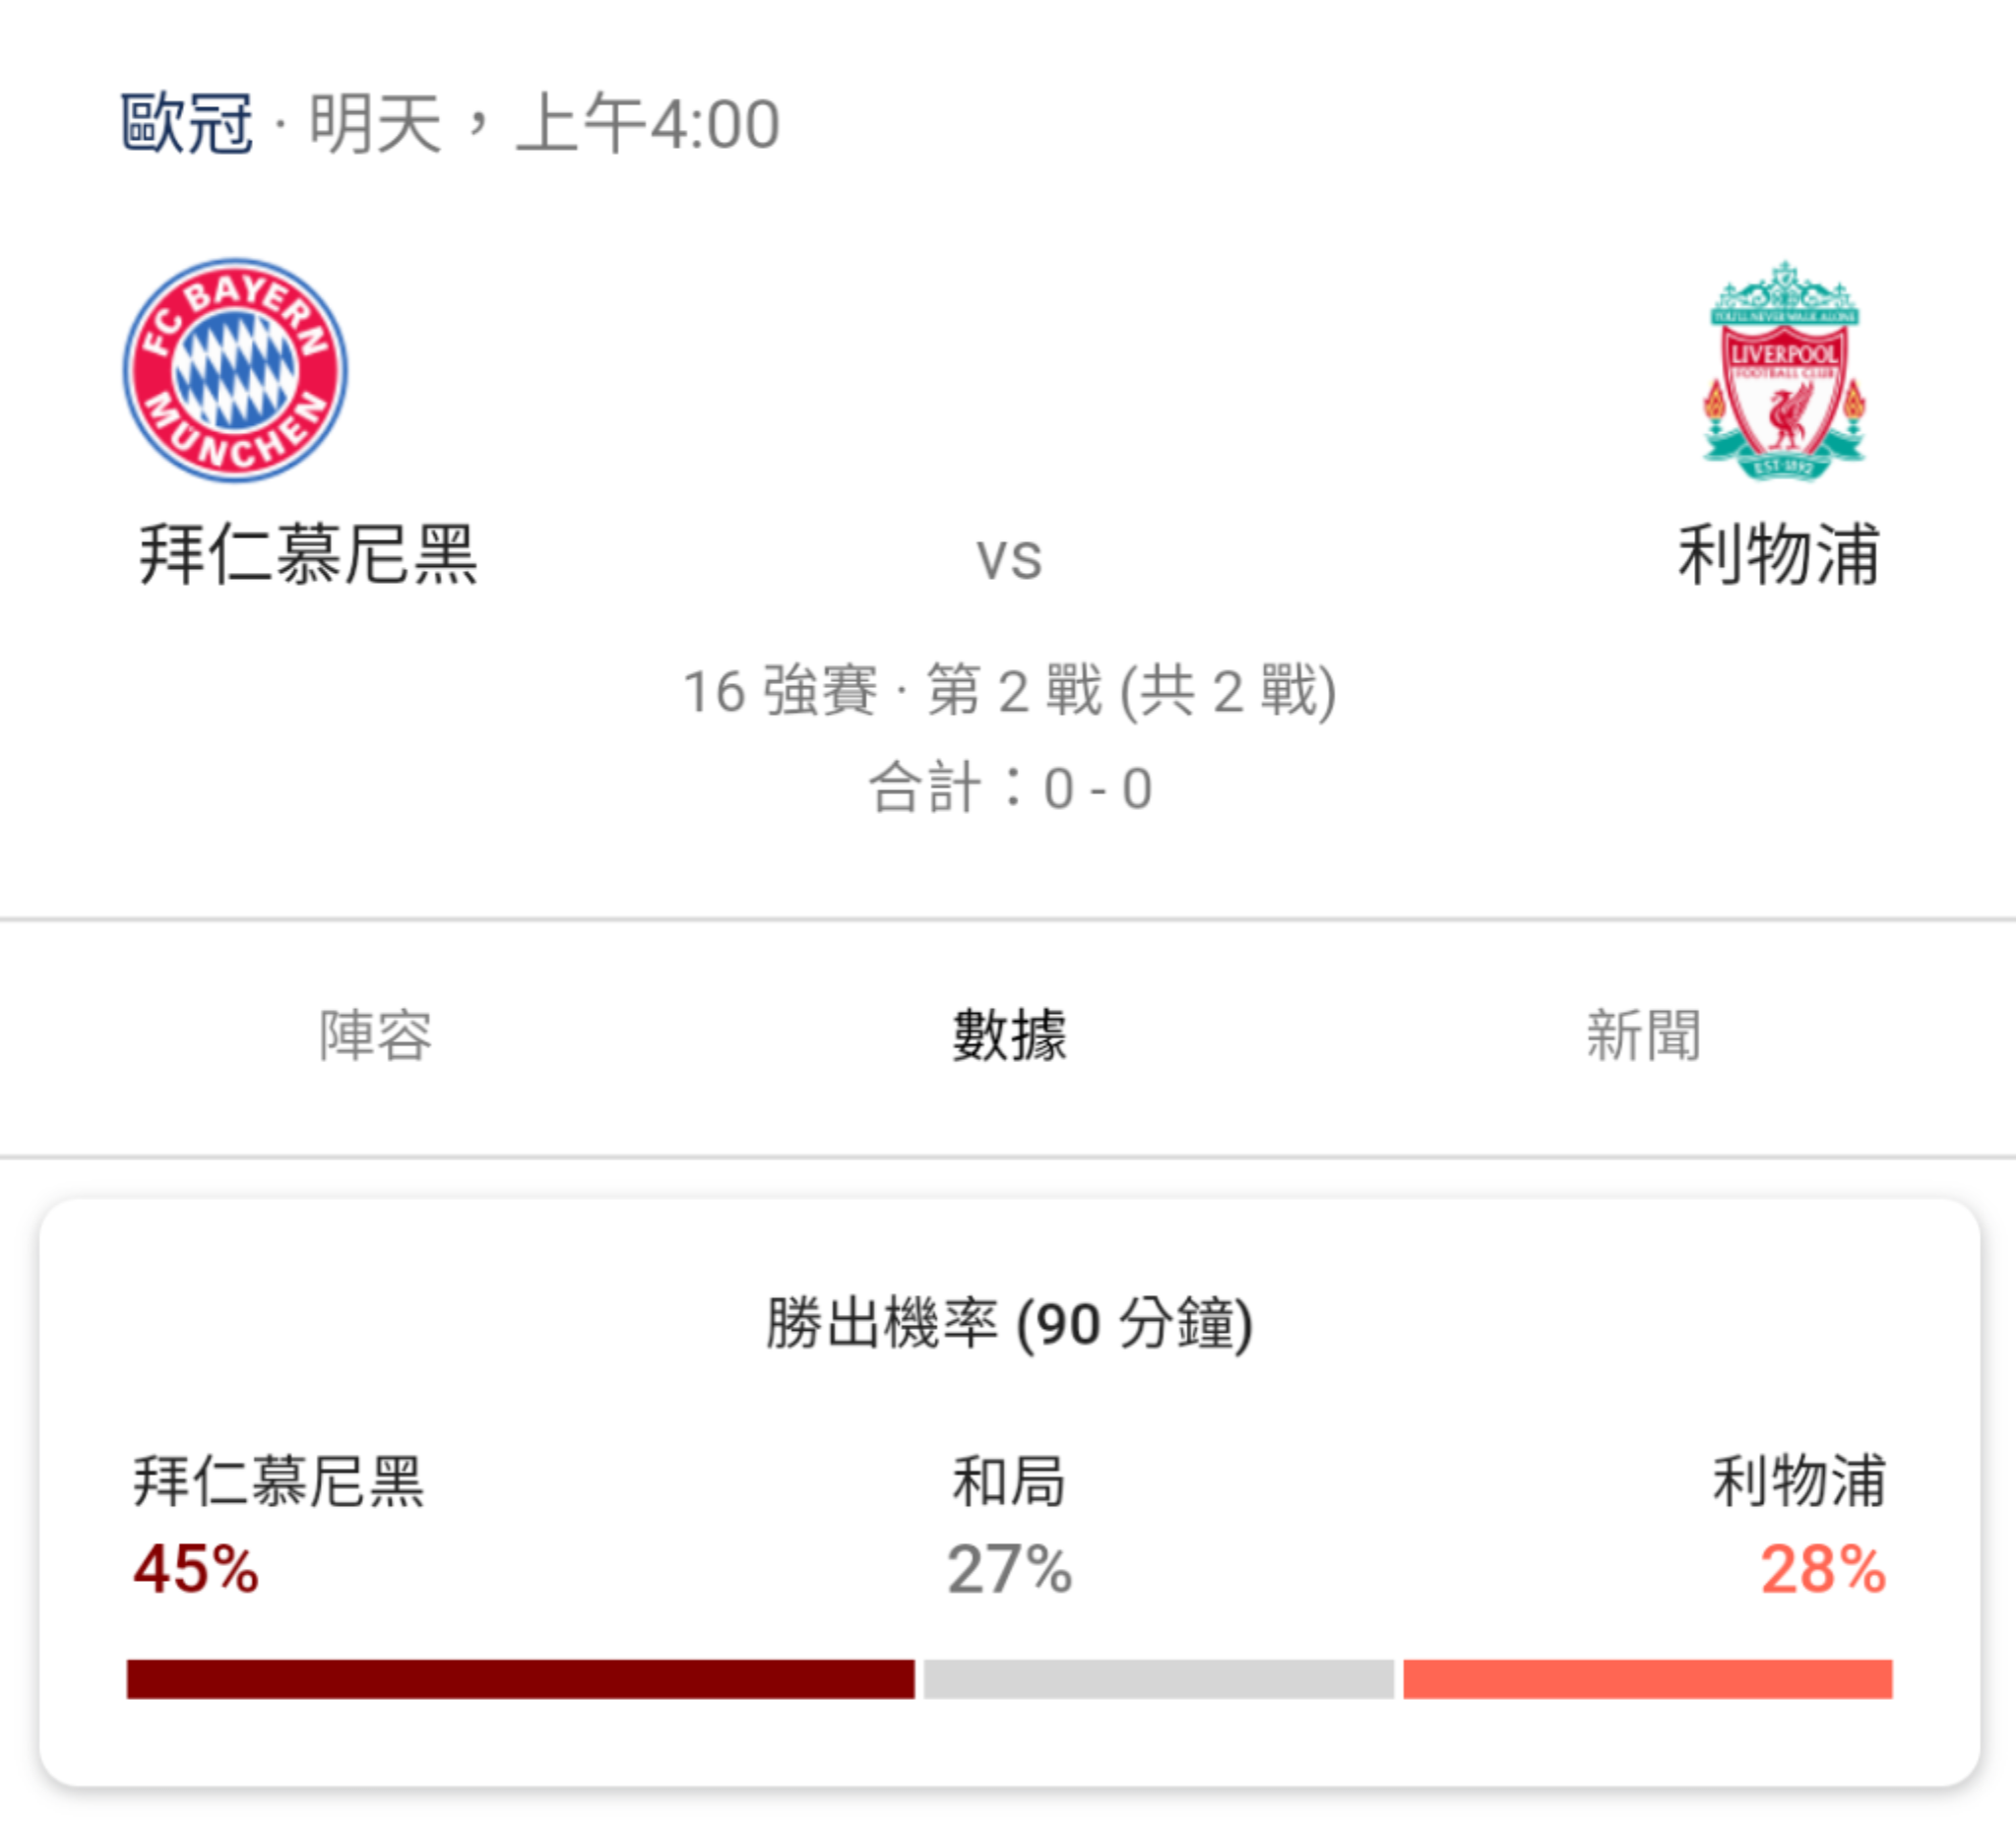Click the 16 強賽 第 2 戰 round info
The height and width of the screenshot is (1823, 2016).
pyautogui.click(x=1009, y=691)
